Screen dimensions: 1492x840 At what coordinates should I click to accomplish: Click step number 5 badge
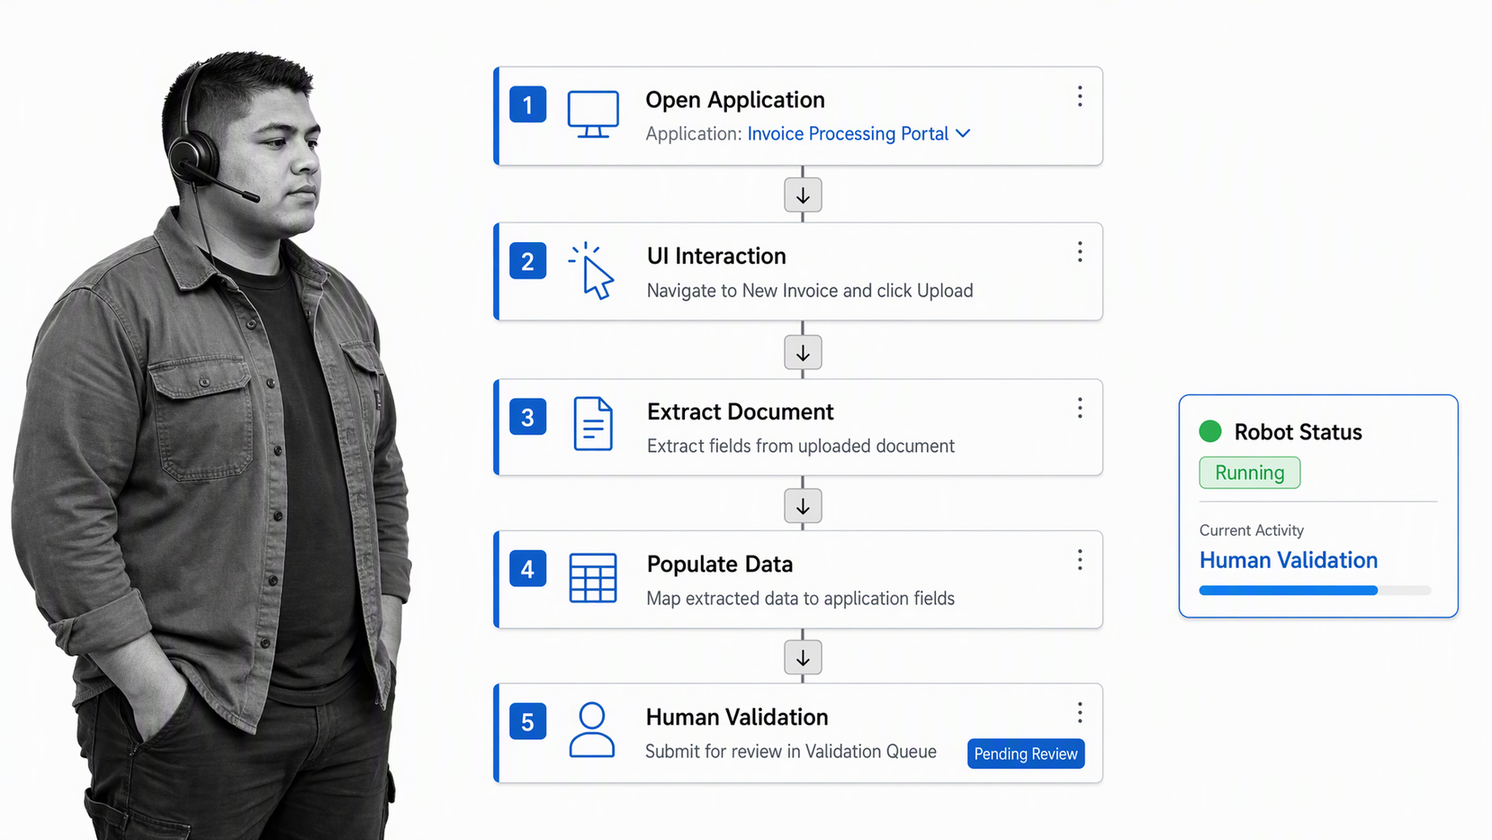click(528, 722)
